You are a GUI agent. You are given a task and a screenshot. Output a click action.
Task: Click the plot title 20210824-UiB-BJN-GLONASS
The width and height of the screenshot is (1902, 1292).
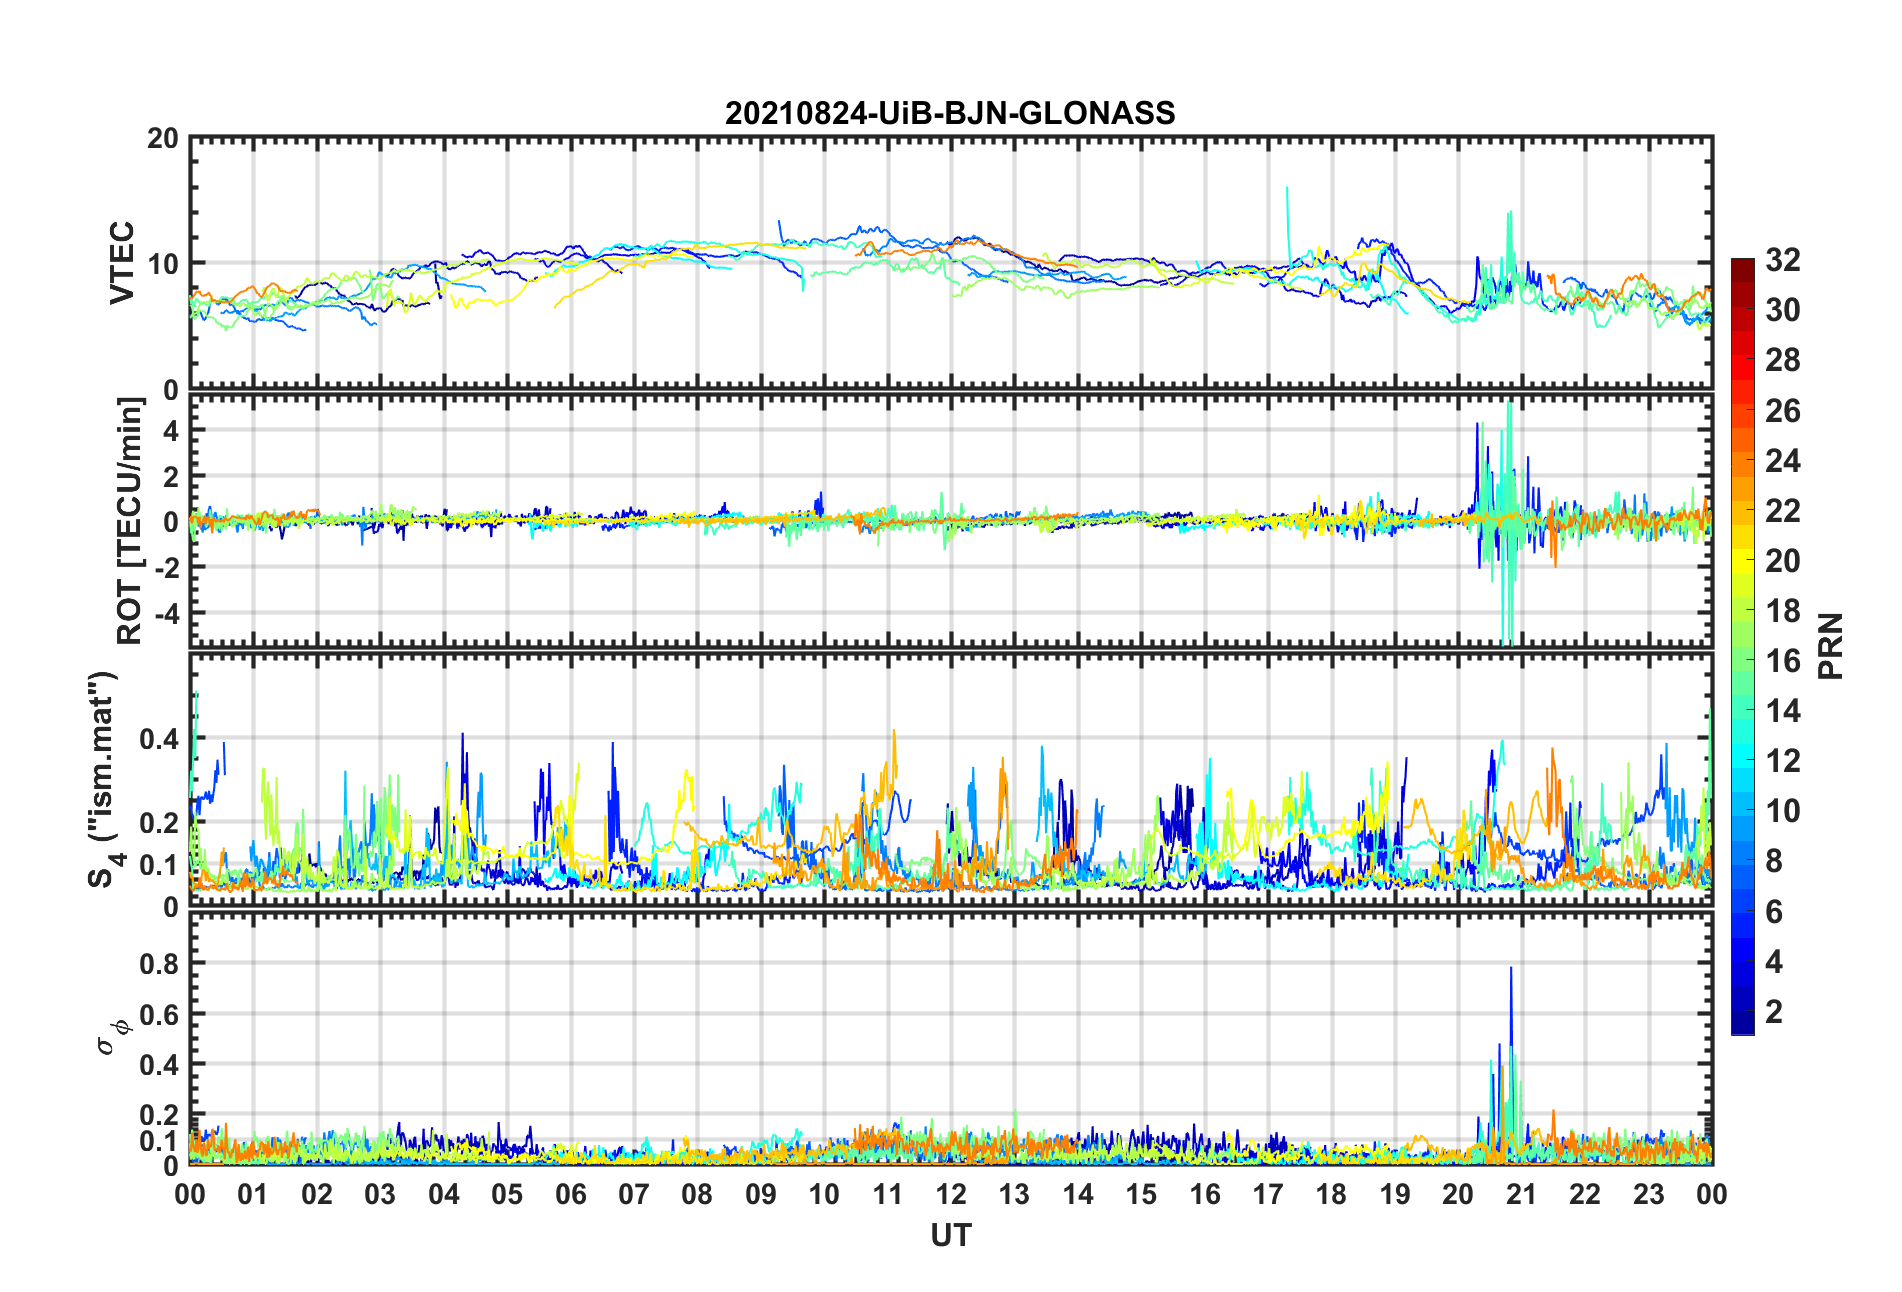[x=950, y=113]
